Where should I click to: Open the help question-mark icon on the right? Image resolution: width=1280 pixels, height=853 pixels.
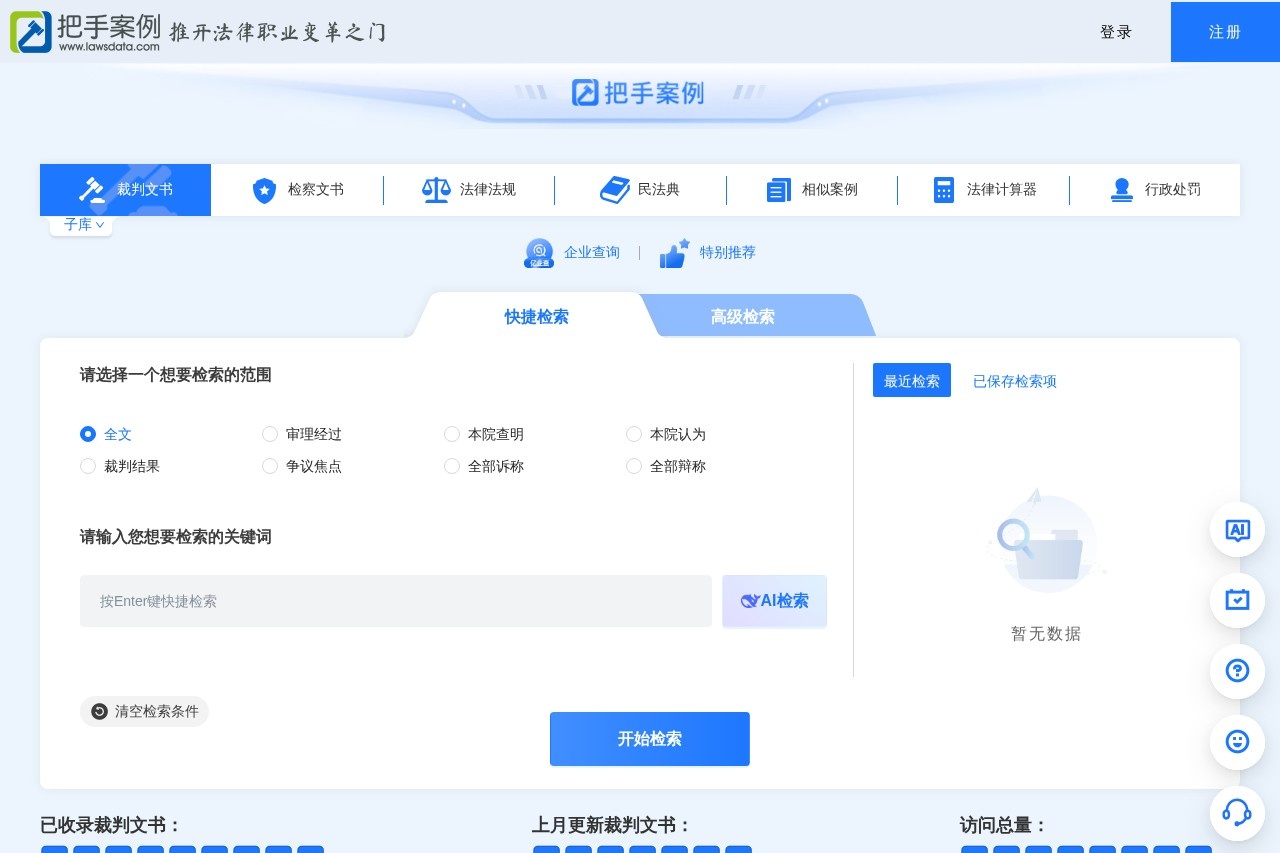(1237, 671)
